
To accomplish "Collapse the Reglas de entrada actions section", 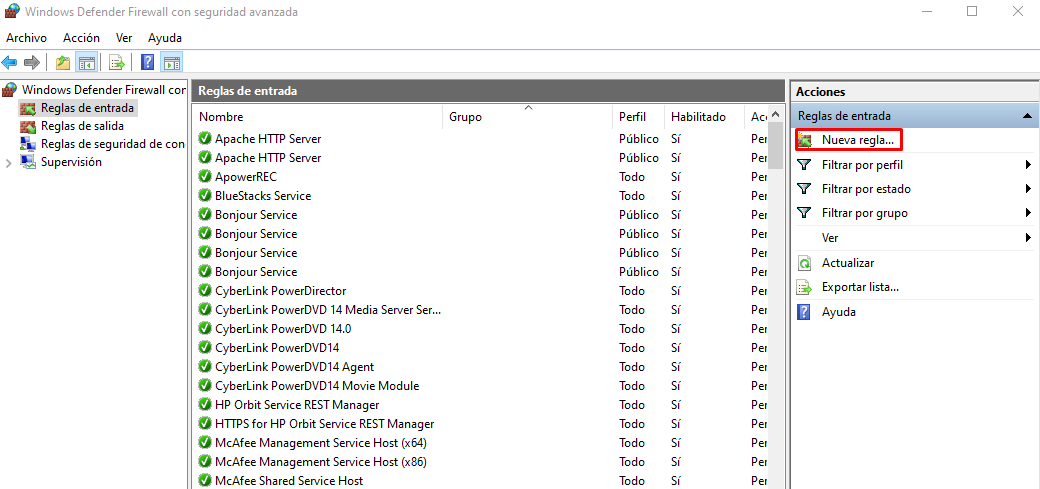I will coord(1027,116).
